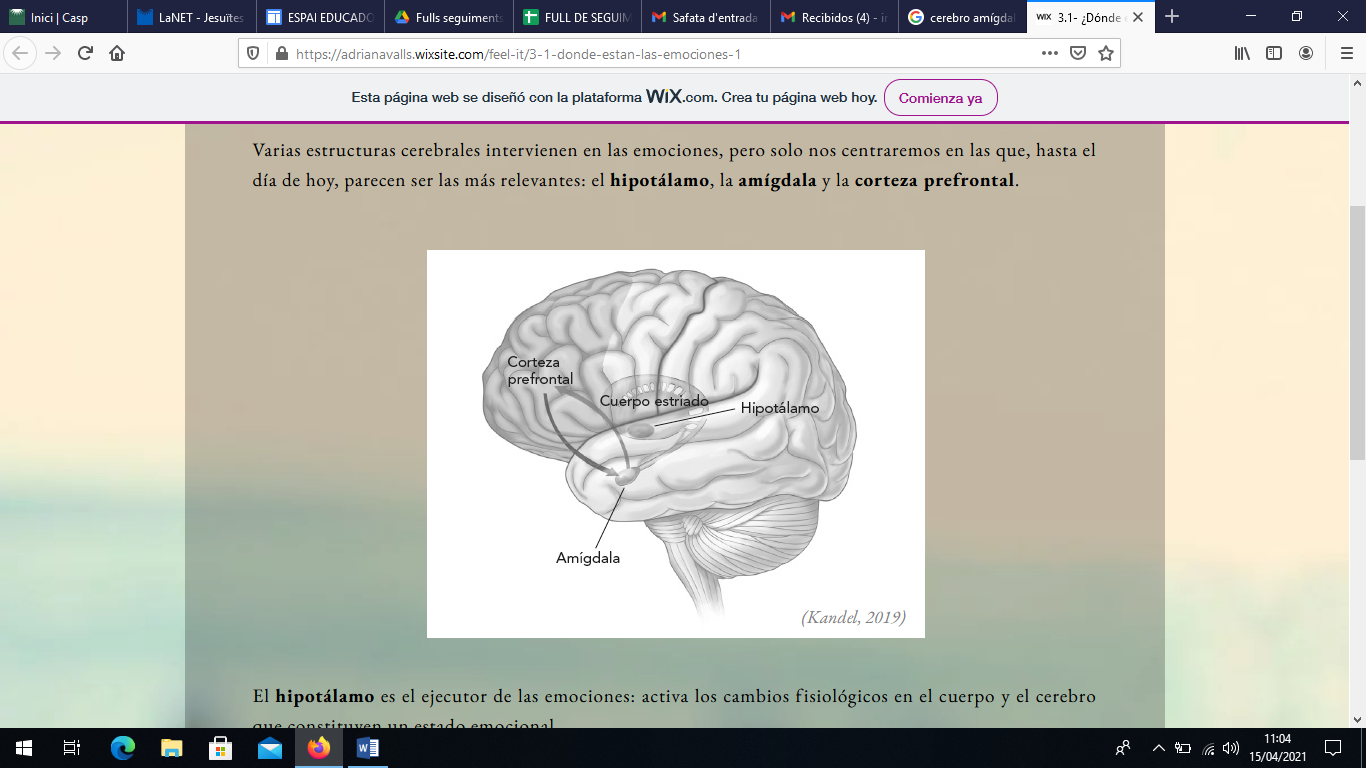The image size is (1366, 768).
Task: Click the bold words corteza prefrontal
Action: [x=935, y=182]
